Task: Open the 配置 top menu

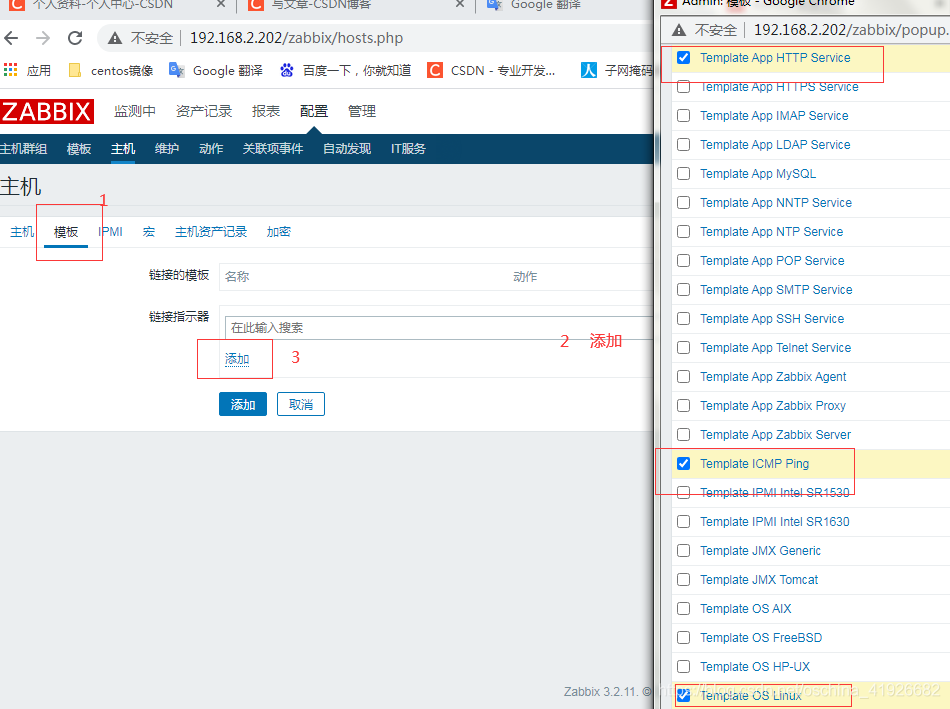Action: pos(314,112)
